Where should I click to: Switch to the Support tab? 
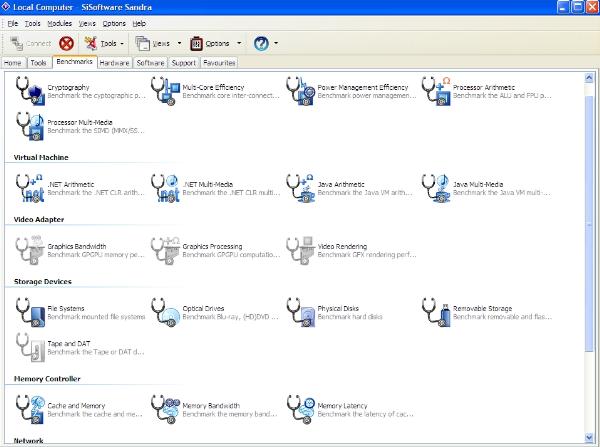(184, 63)
